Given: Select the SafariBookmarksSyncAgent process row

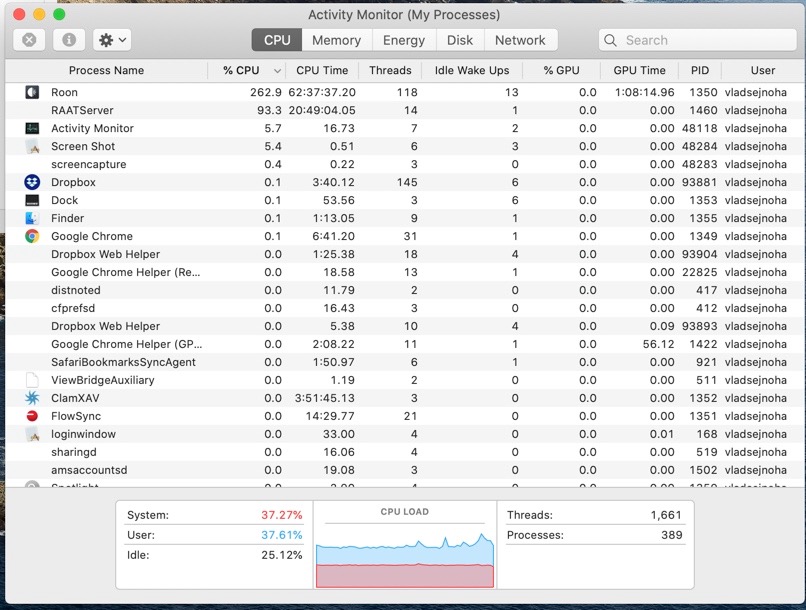Looking at the screenshot, I should 405,362.
